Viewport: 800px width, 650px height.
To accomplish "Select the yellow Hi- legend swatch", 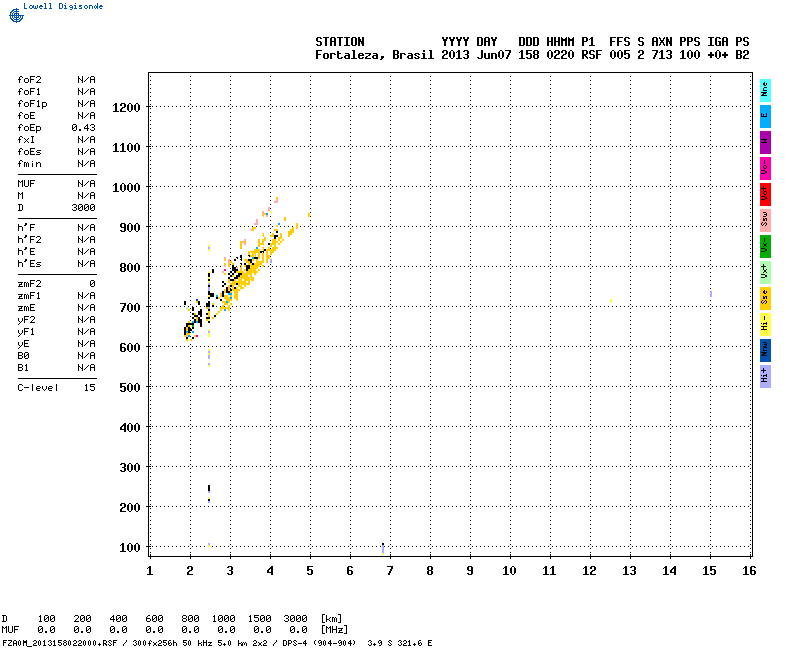I will [x=765, y=324].
